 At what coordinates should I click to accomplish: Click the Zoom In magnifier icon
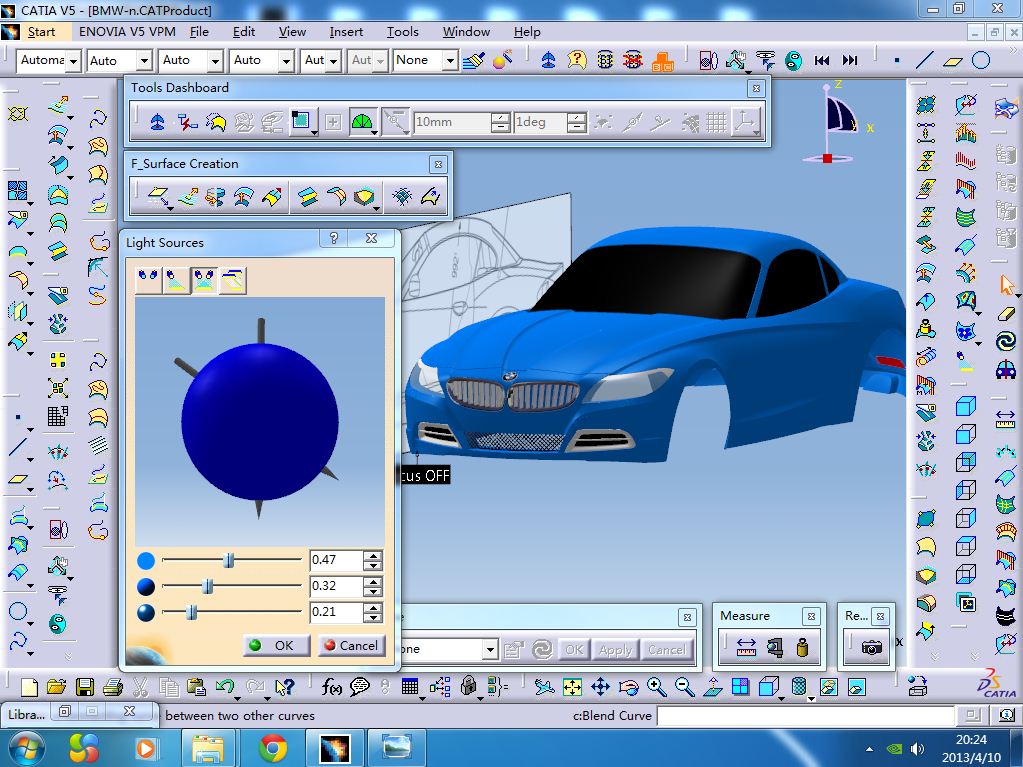656,687
